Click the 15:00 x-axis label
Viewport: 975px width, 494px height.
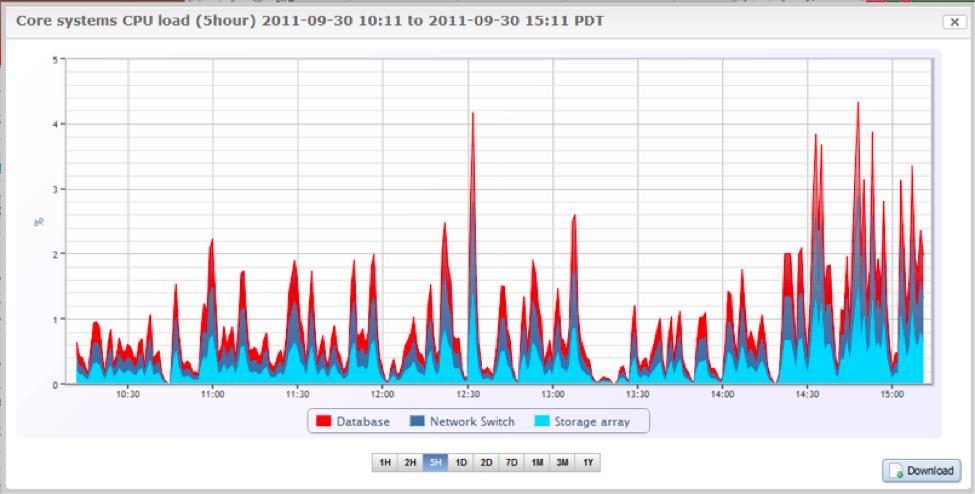[892, 394]
